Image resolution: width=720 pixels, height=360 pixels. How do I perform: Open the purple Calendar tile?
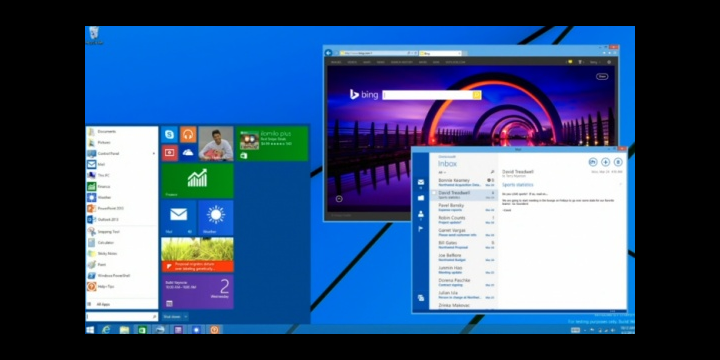tap(197, 292)
